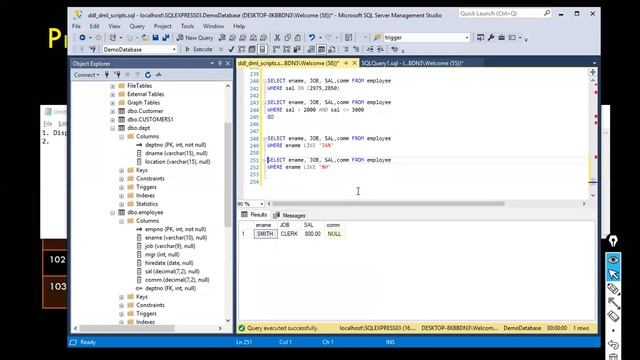The height and width of the screenshot is (360, 640).
Task: Click the NULL comm cell
Action: tap(334, 234)
